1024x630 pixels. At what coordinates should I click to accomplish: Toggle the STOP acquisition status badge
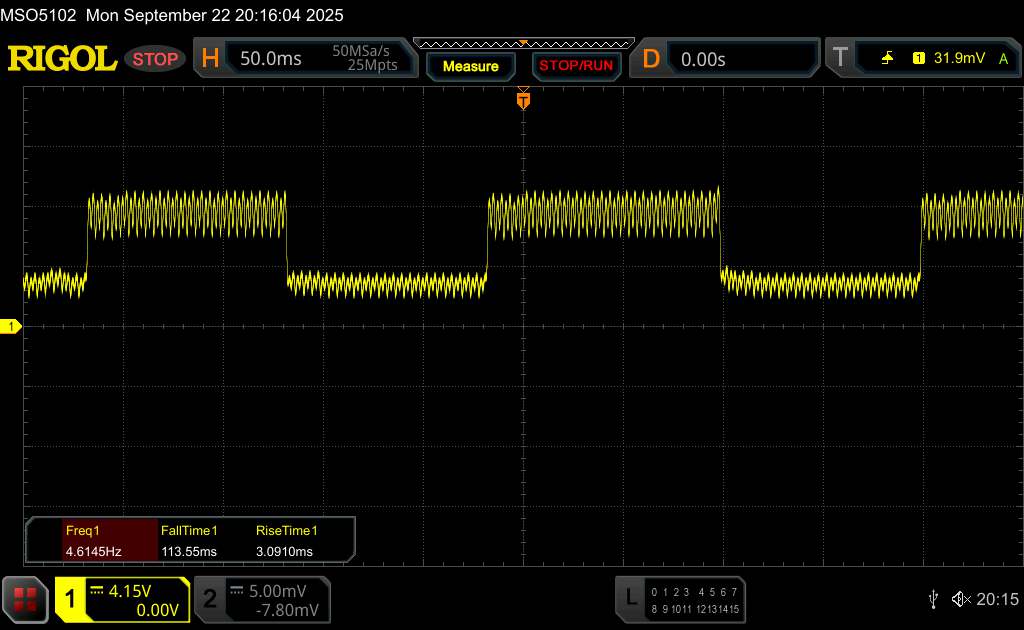(x=156, y=59)
